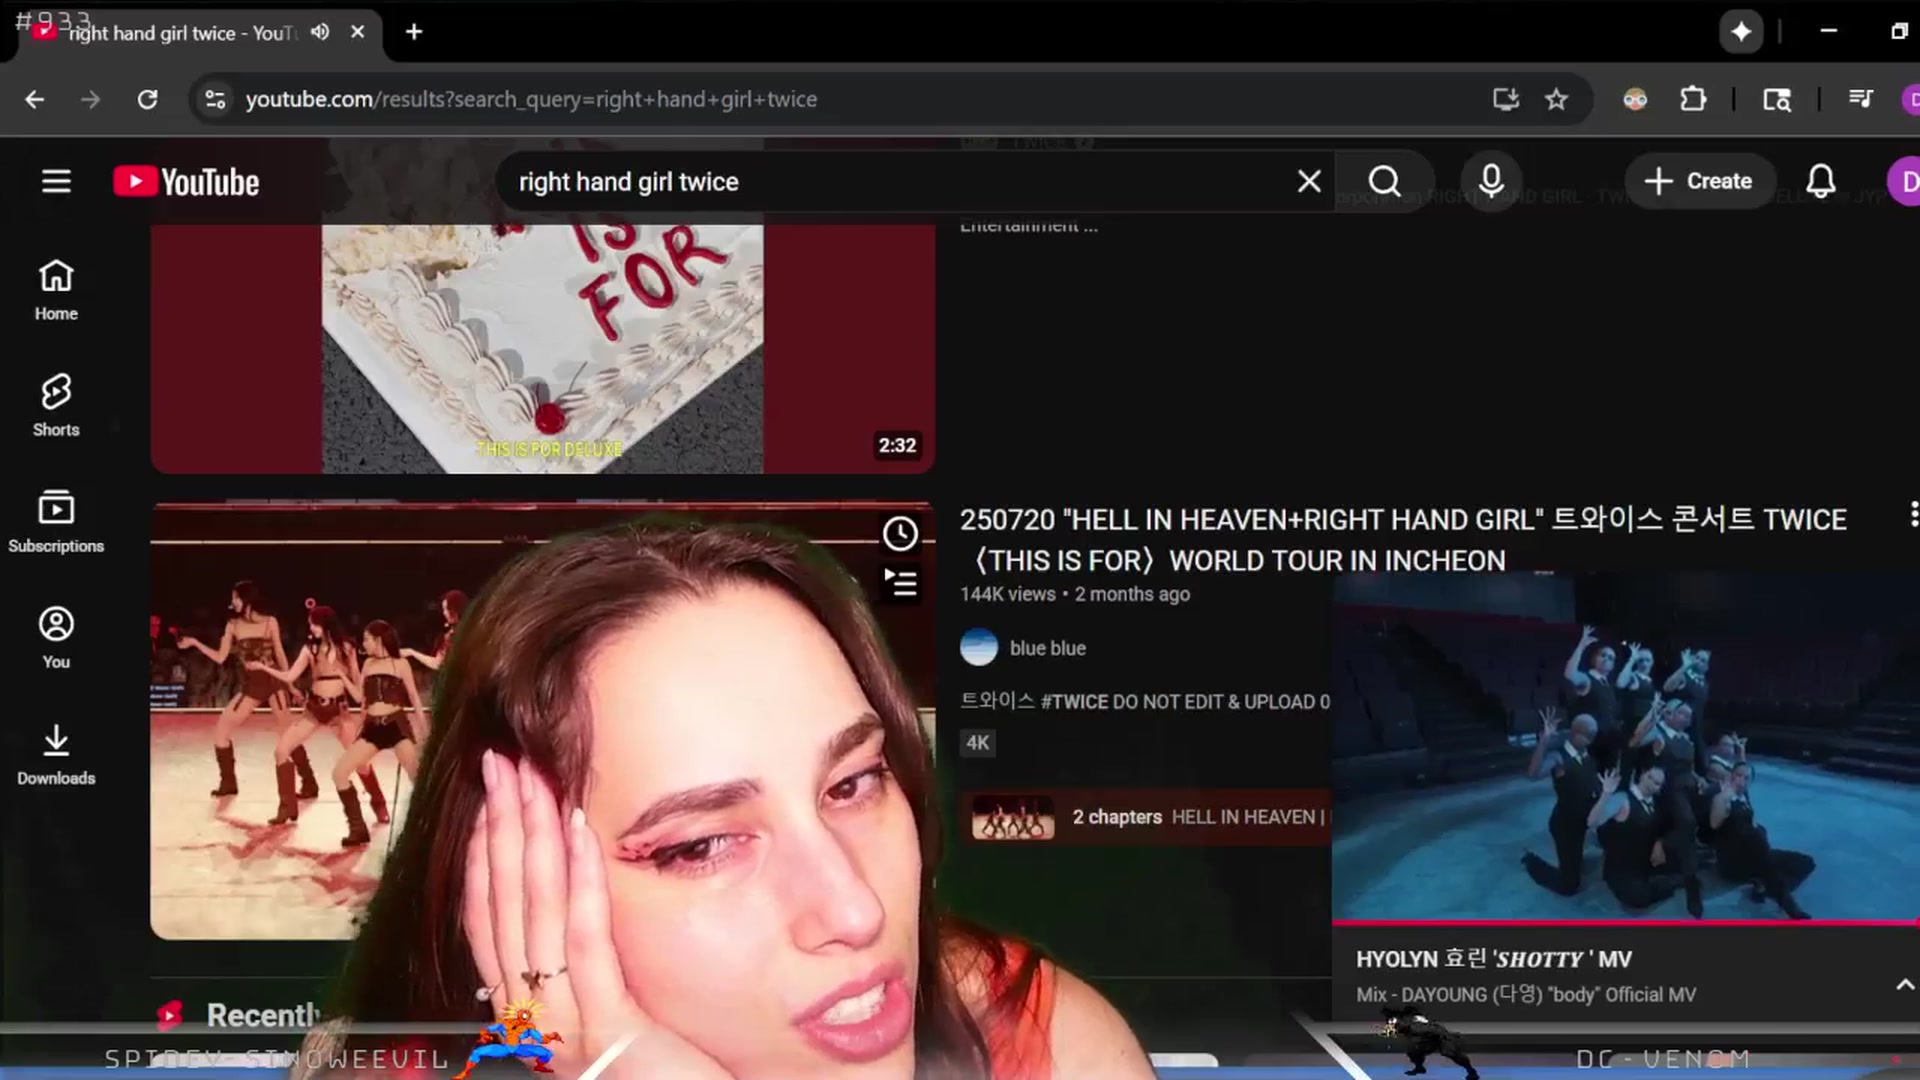
Task: View site information icon in address bar
Action: click(x=215, y=99)
